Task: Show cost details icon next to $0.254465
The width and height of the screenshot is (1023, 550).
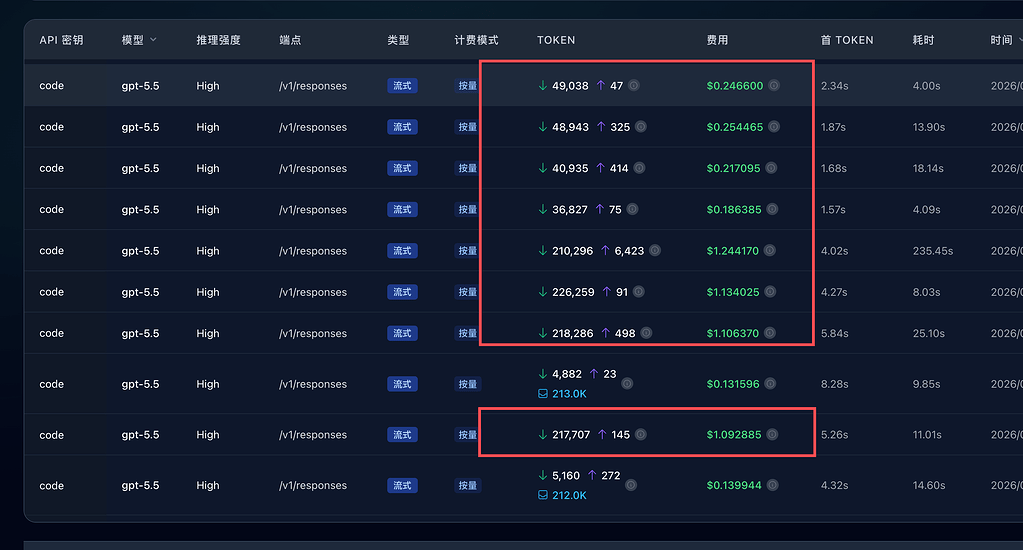Action: tap(774, 127)
